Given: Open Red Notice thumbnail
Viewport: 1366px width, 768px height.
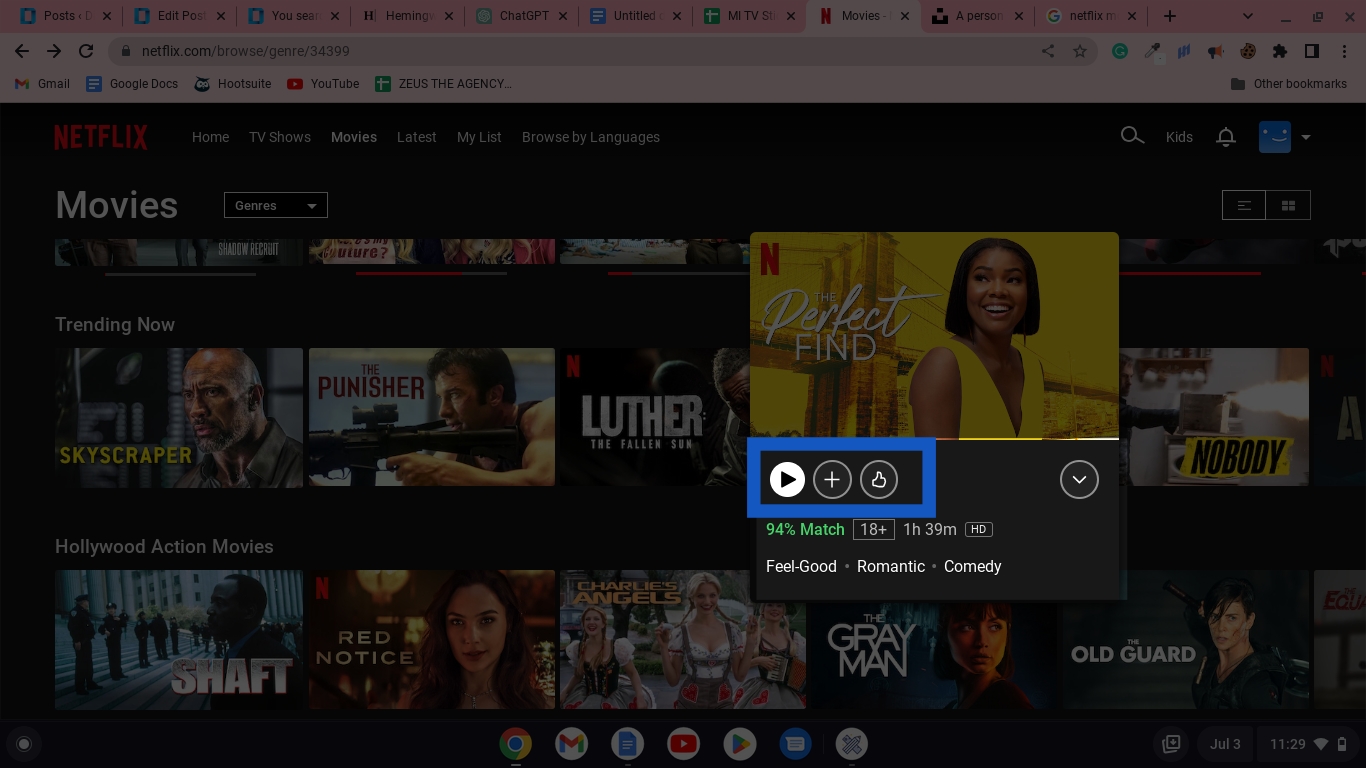Looking at the screenshot, I should pos(432,639).
